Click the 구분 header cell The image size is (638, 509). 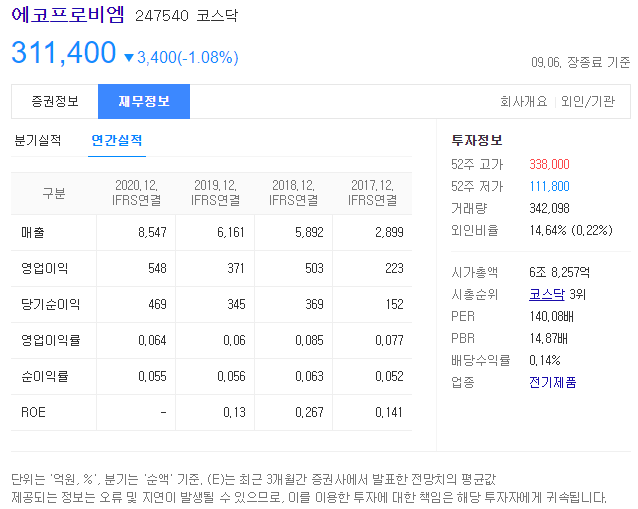pos(54,193)
